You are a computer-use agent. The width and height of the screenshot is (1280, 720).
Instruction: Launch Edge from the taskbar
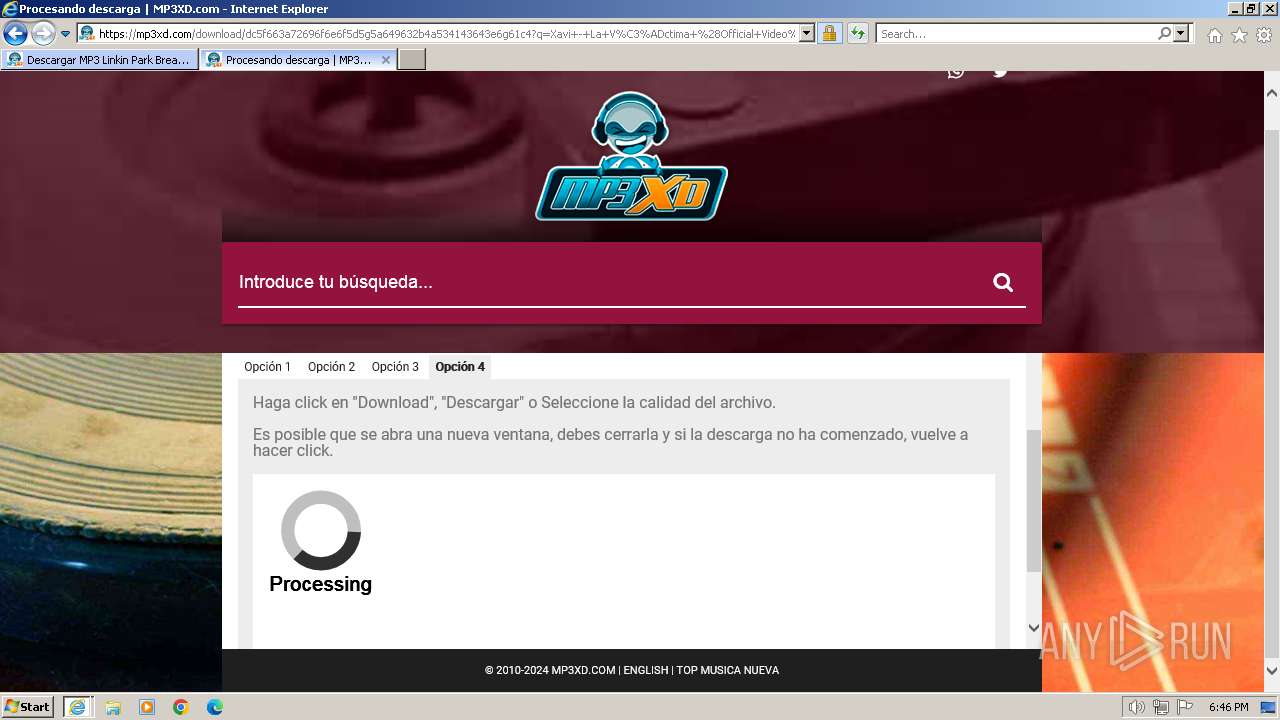[215, 707]
